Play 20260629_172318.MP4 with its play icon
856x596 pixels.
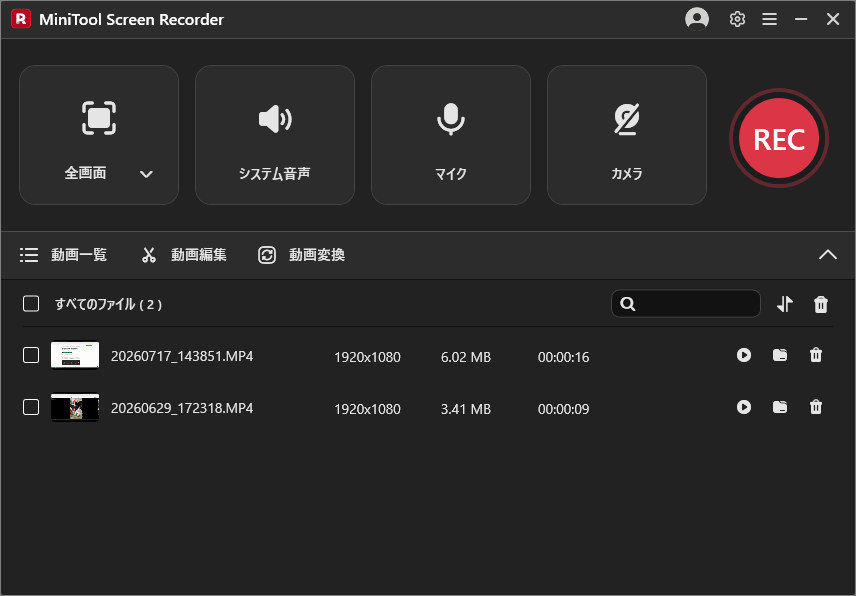(744, 407)
